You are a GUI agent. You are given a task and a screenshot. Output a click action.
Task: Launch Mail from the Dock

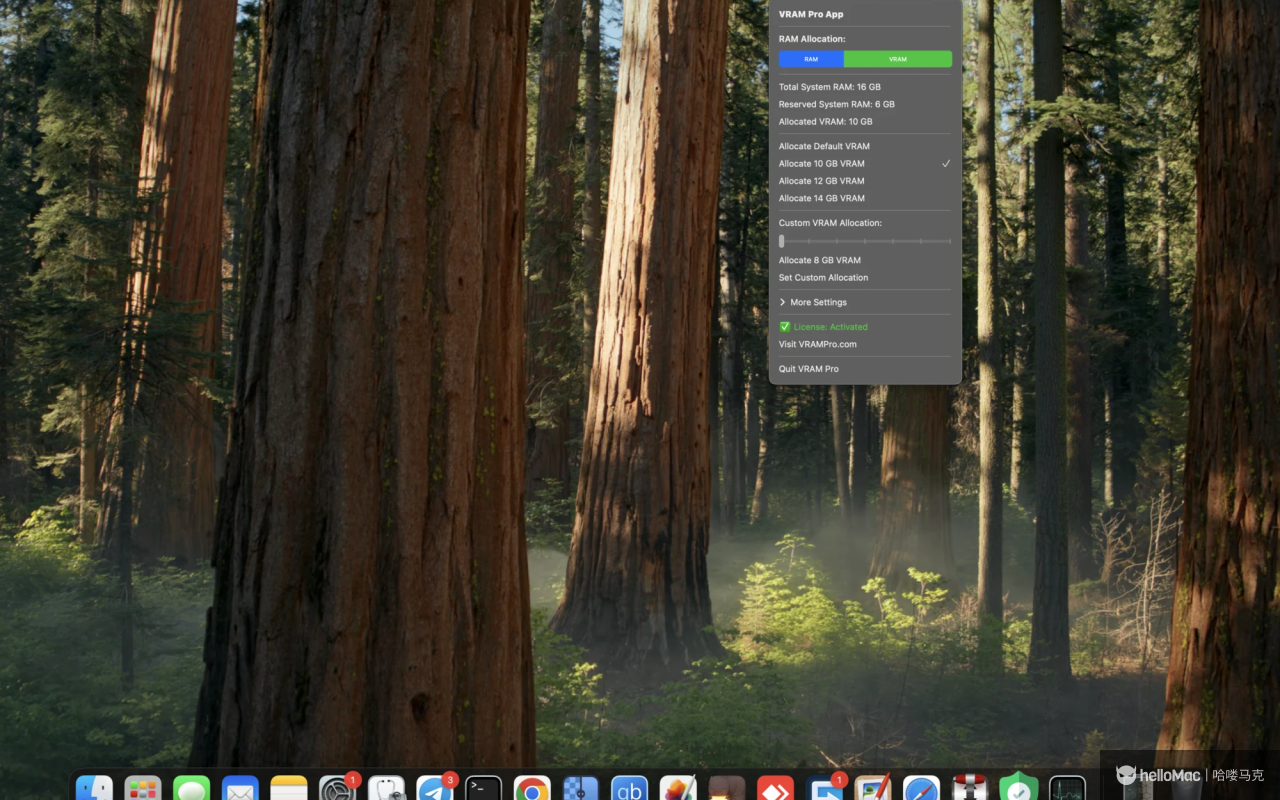(240, 790)
